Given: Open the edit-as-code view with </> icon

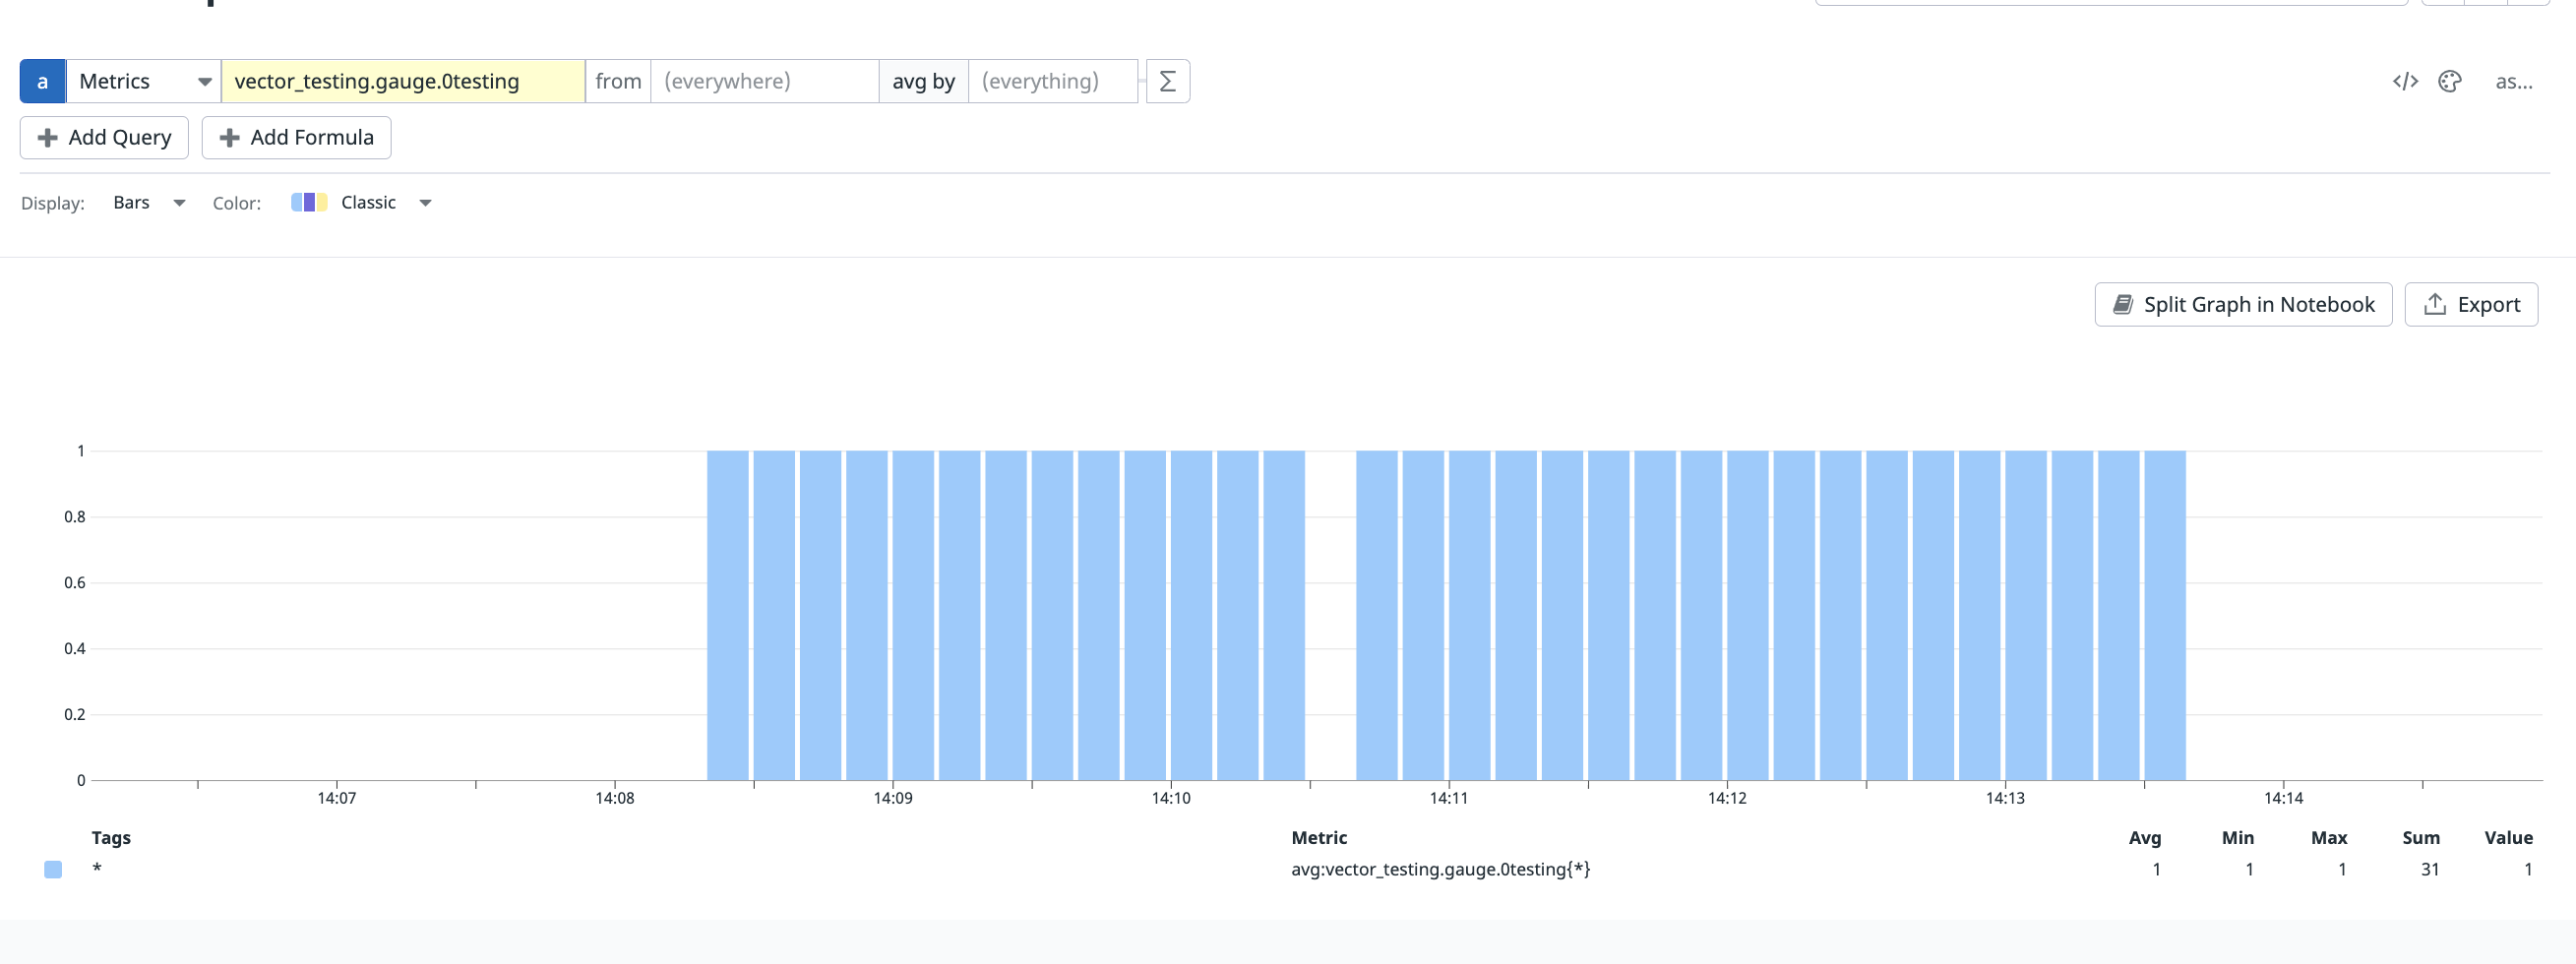Looking at the screenshot, I should click(x=2405, y=81).
